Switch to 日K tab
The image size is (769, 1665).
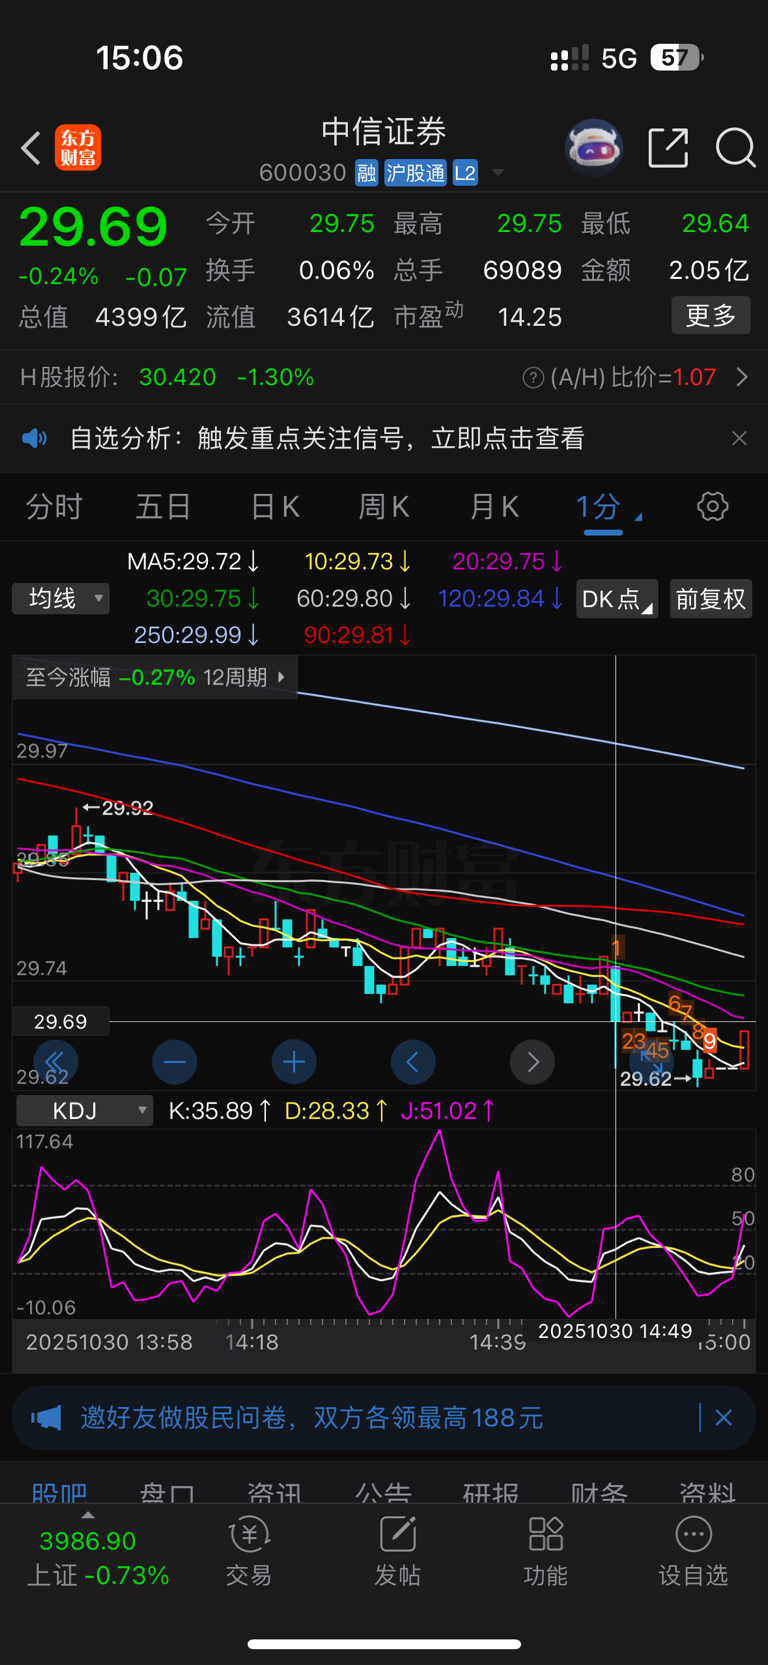pos(275,507)
